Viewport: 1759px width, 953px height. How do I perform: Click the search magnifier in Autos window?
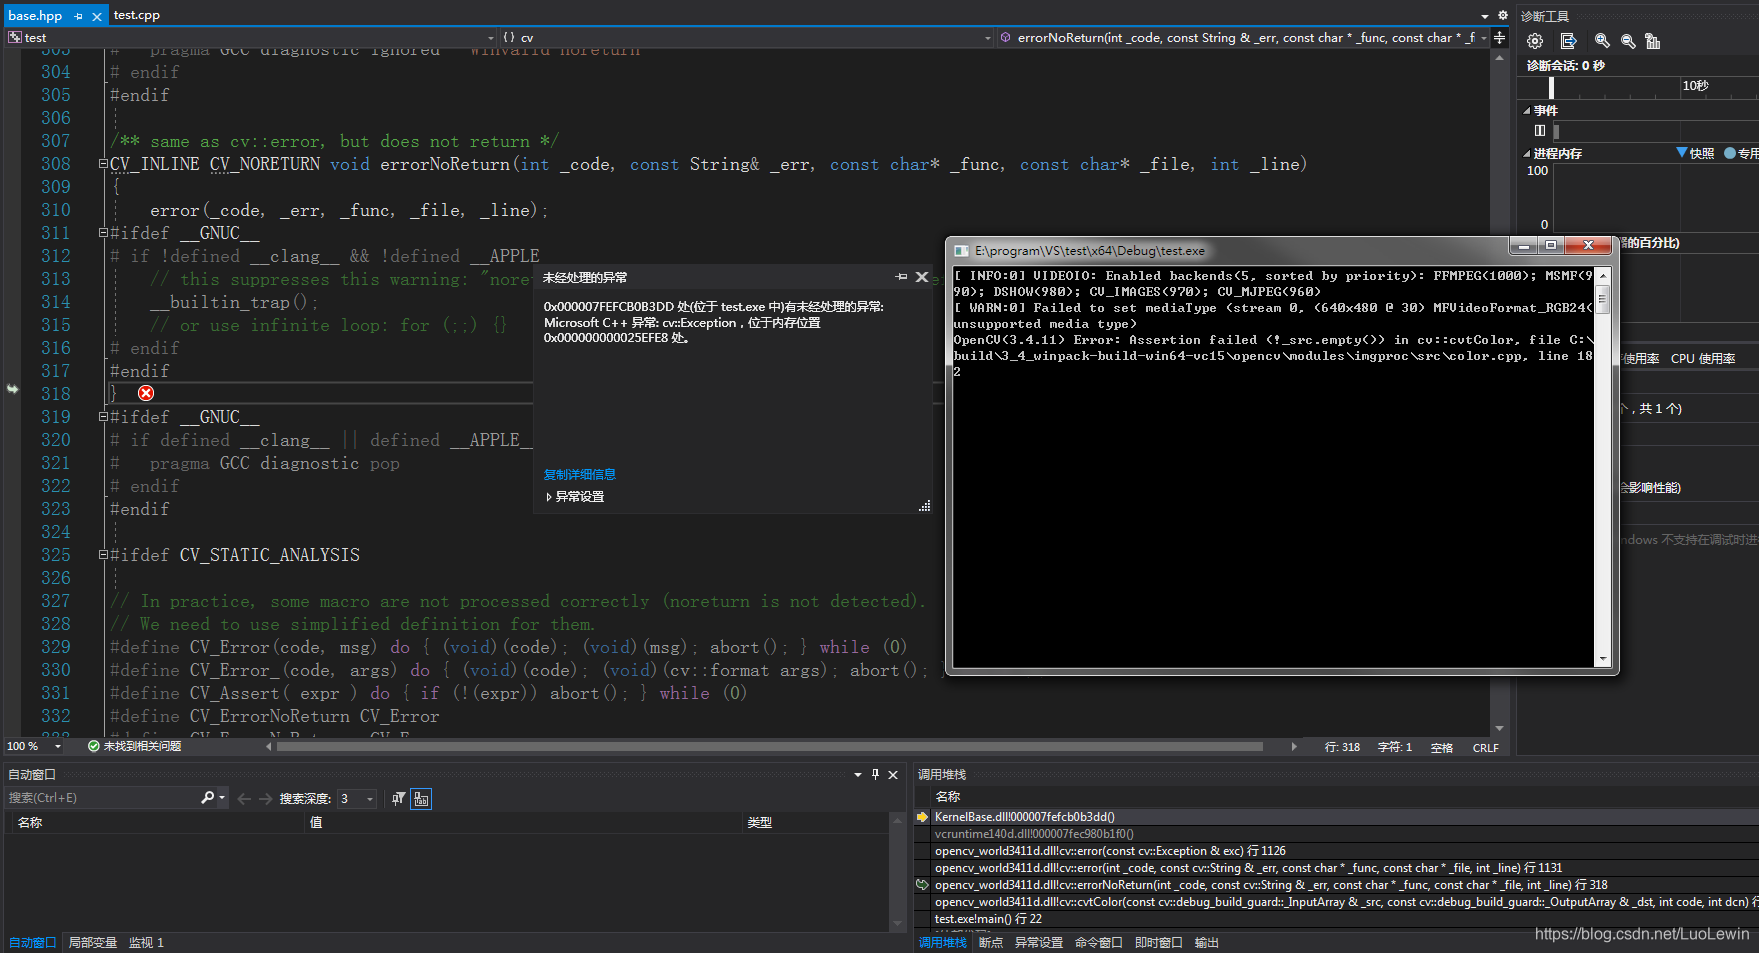[x=207, y=798]
